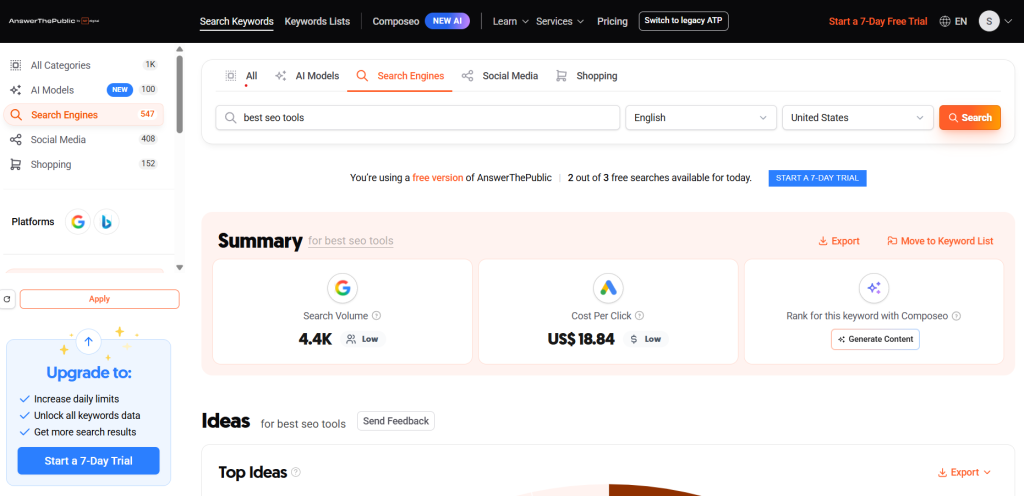The width and height of the screenshot is (1024, 496).
Task: Click the NEW badge beside AI Models
Action: [x=120, y=90]
